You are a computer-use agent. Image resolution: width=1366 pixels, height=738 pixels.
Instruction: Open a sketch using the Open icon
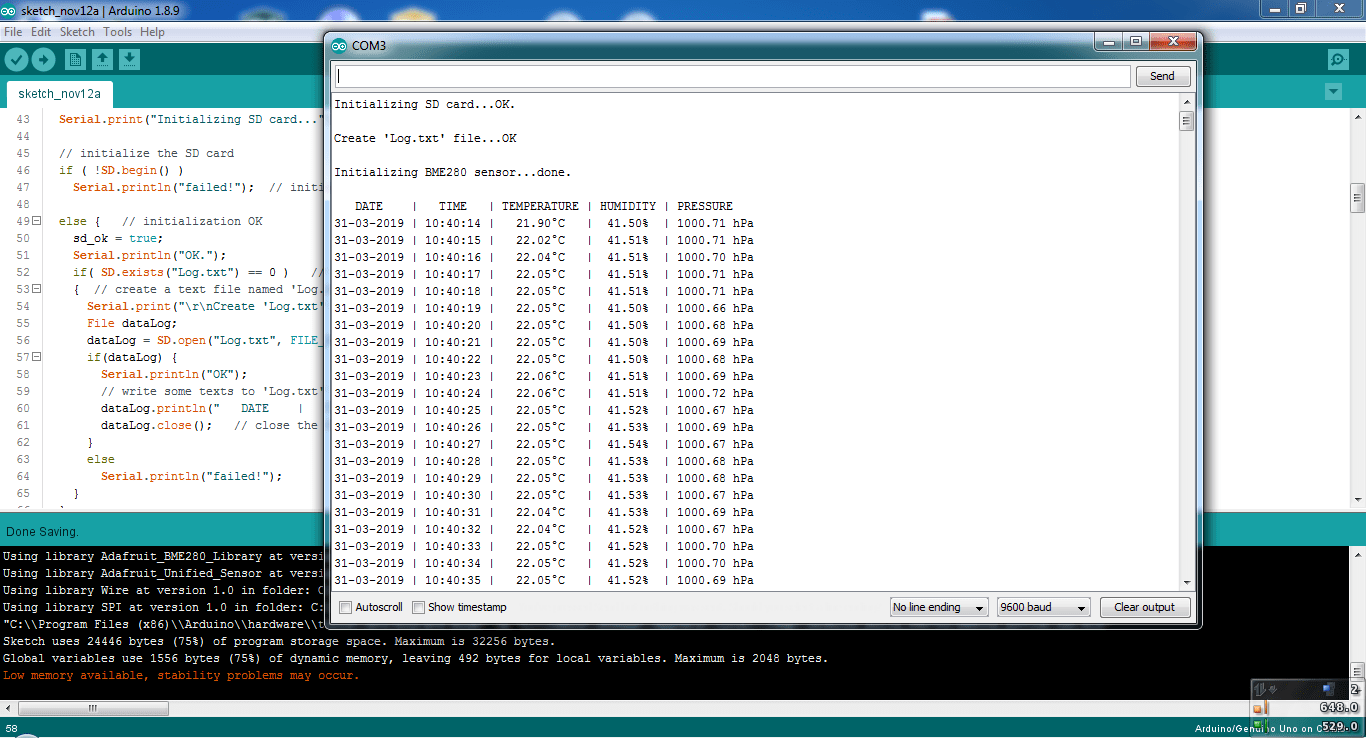coord(102,59)
